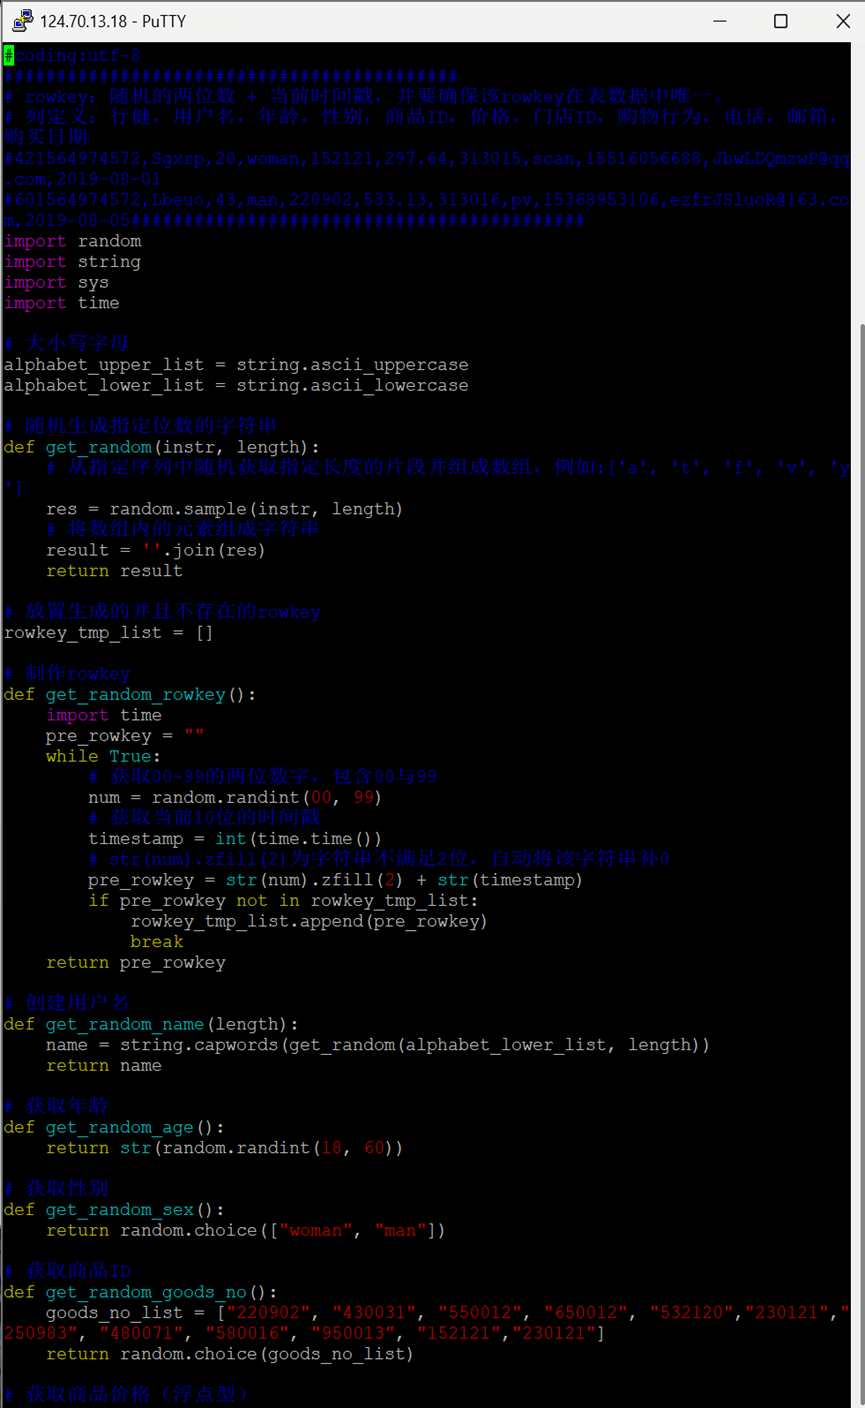The width and height of the screenshot is (865, 1408).
Task: Click the line 'import random'
Action: coord(73,241)
